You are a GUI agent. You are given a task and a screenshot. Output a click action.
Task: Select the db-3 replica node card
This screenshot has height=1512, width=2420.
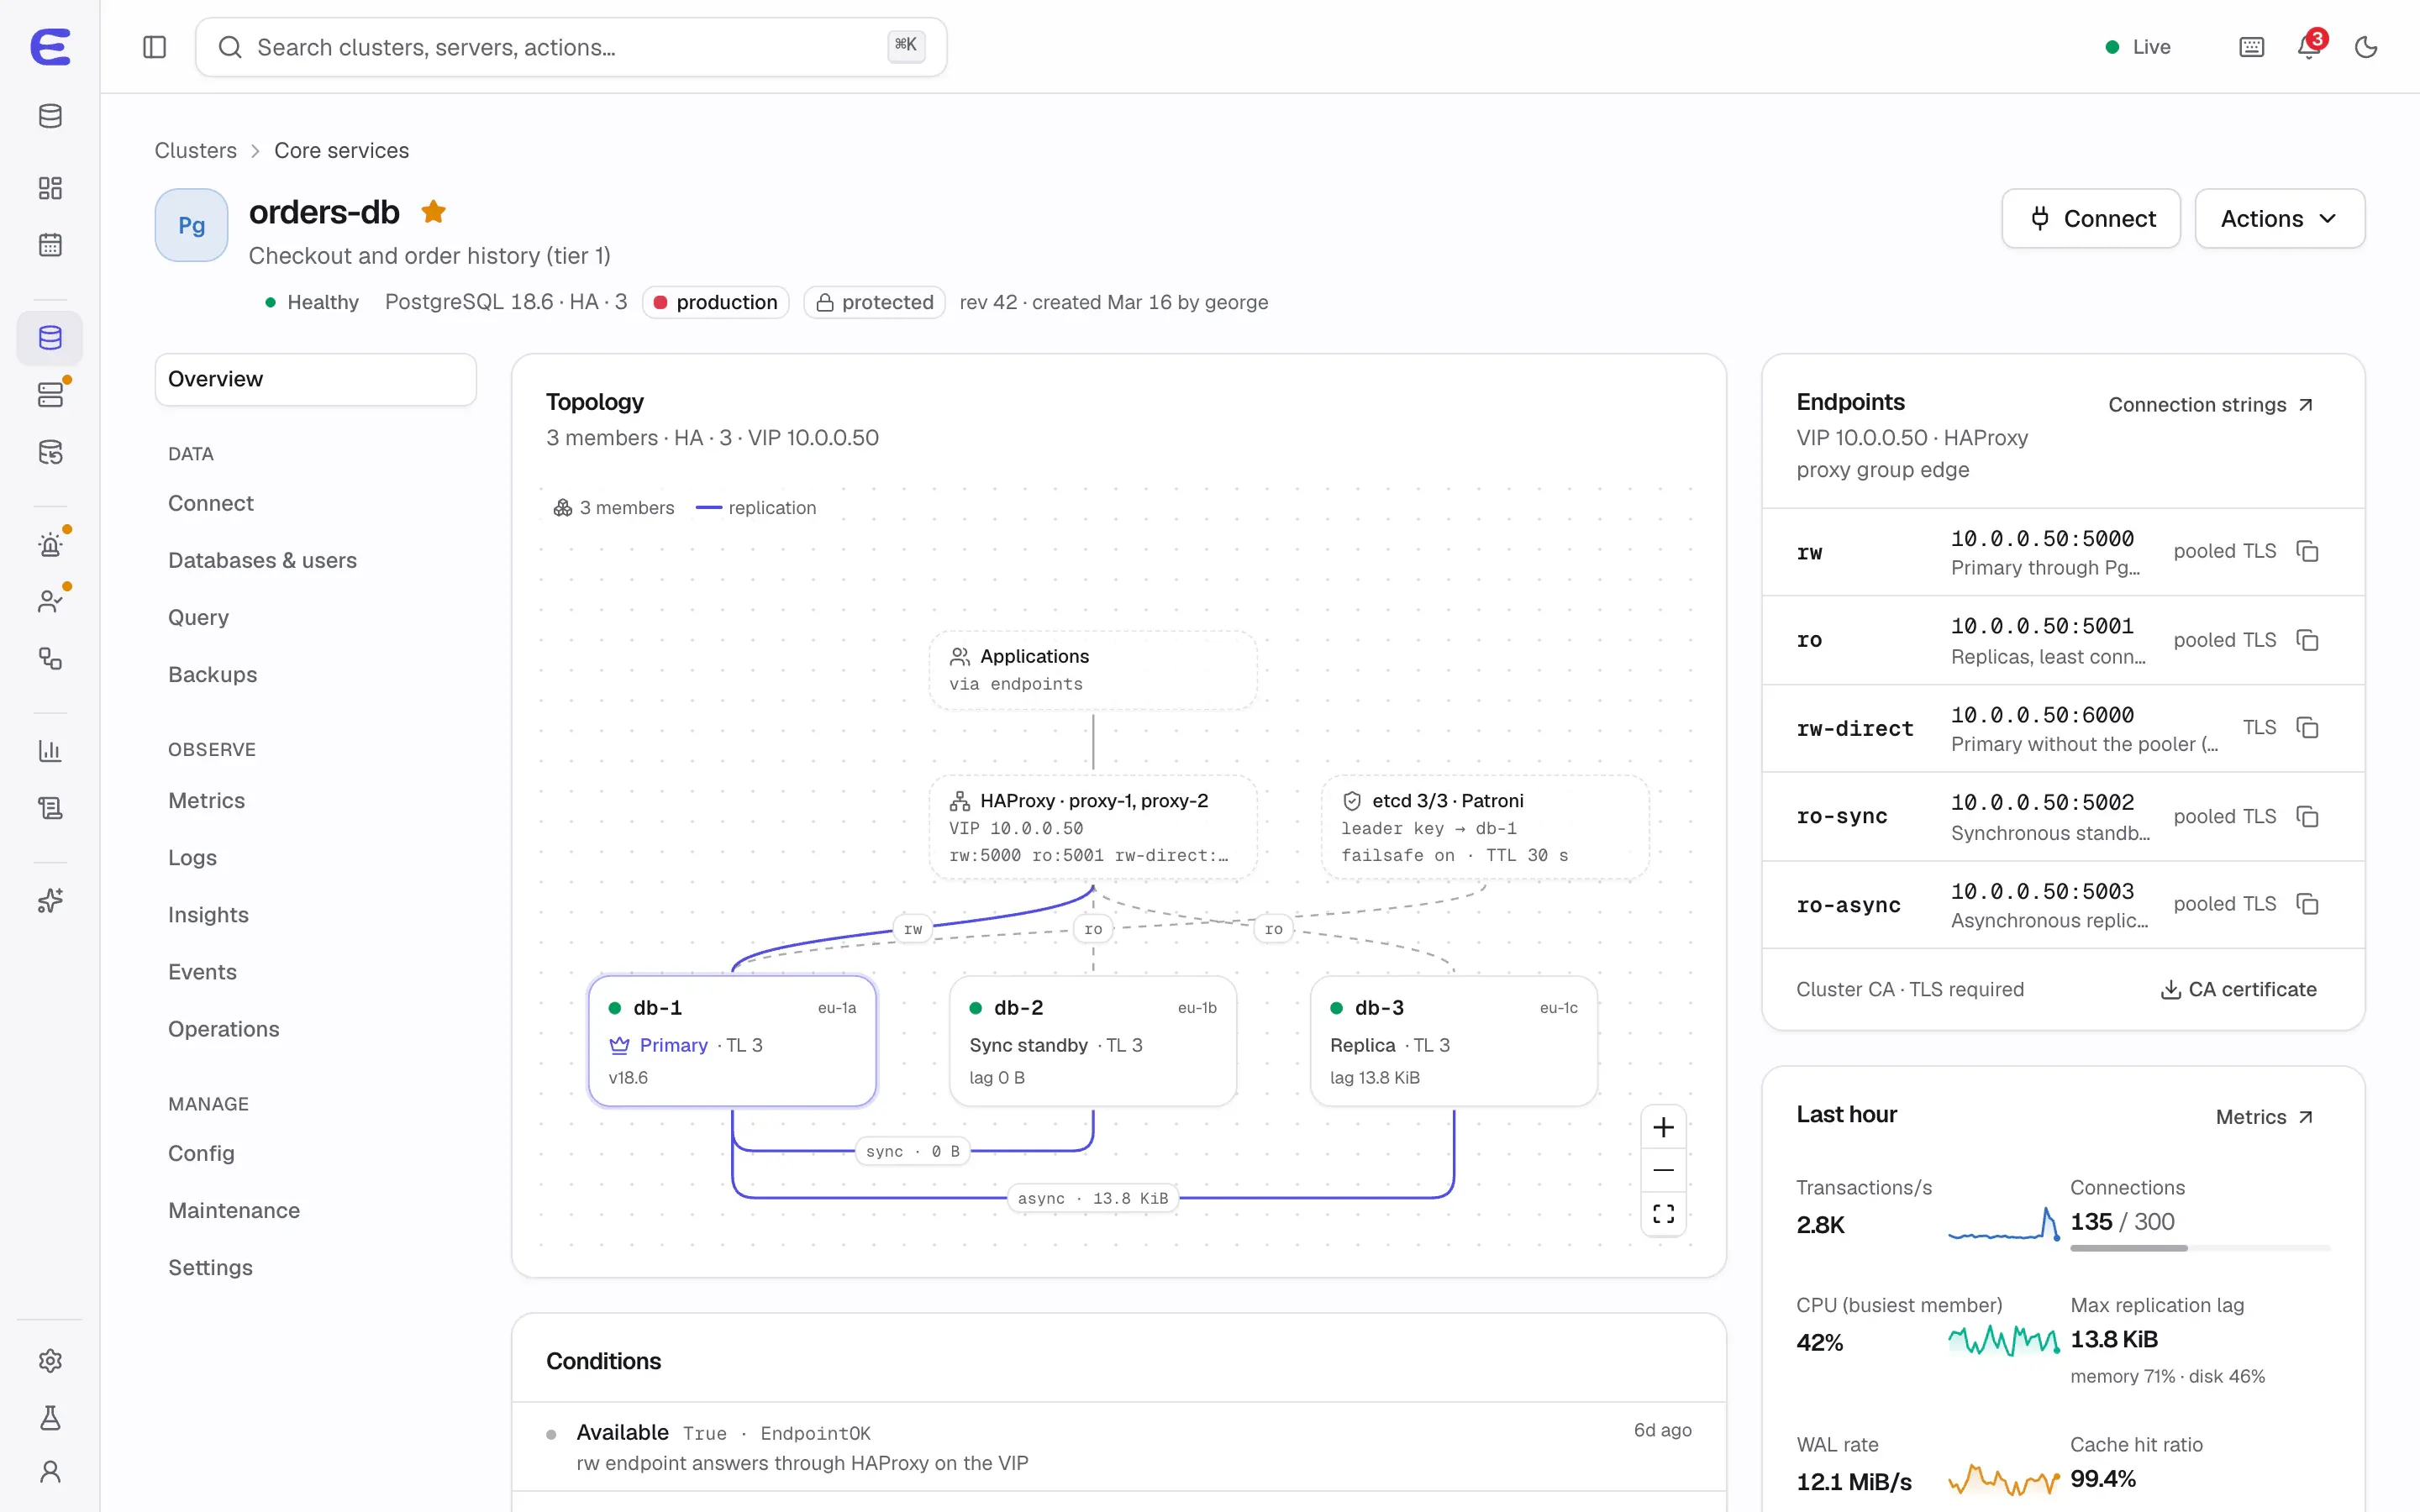click(x=1453, y=1041)
